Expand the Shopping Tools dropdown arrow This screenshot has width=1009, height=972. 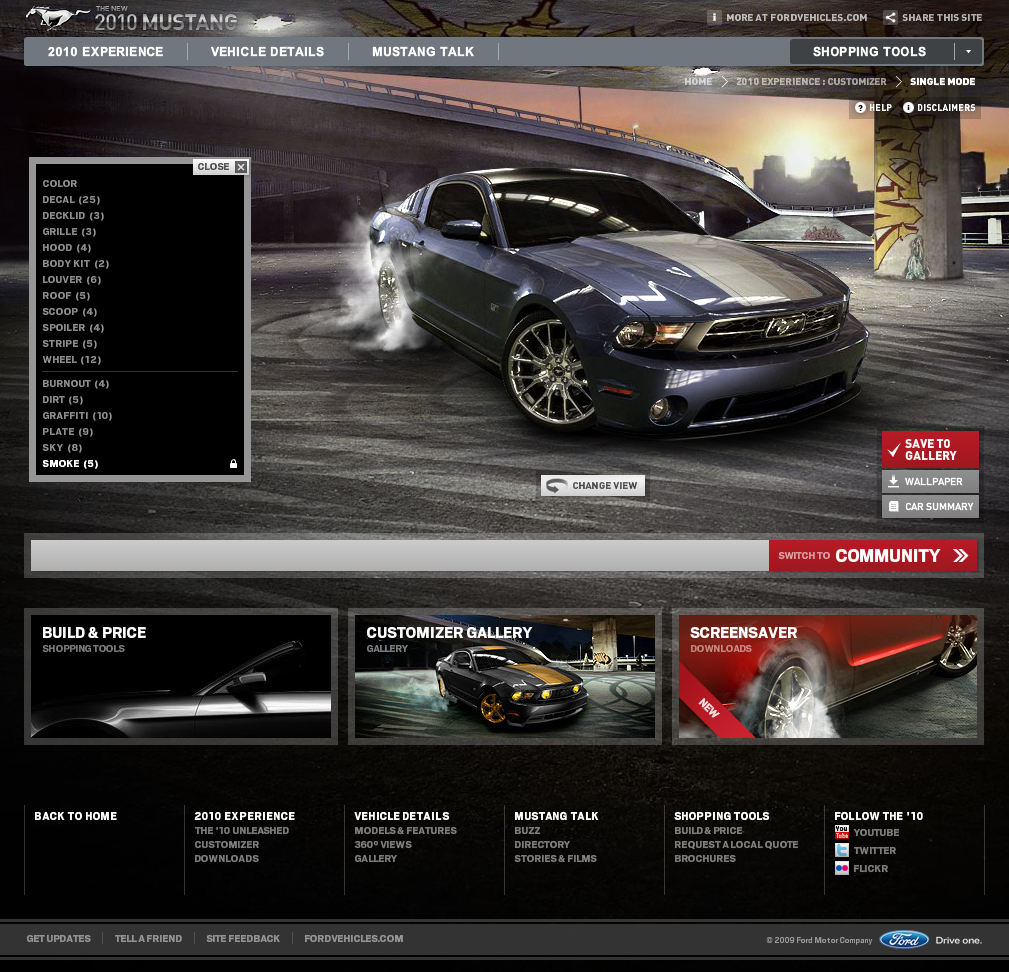click(968, 51)
